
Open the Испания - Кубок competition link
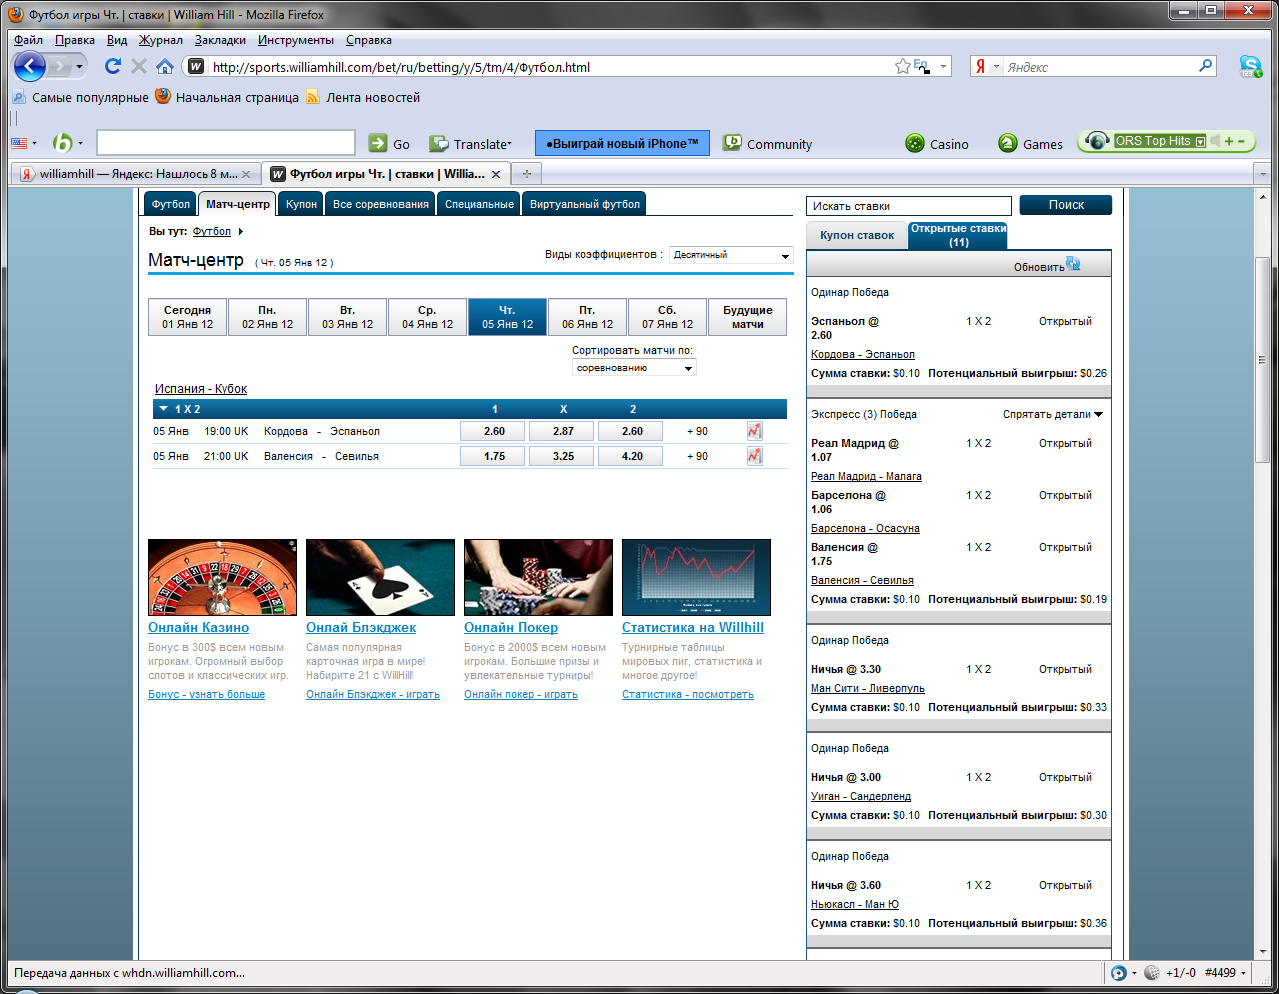point(200,389)
